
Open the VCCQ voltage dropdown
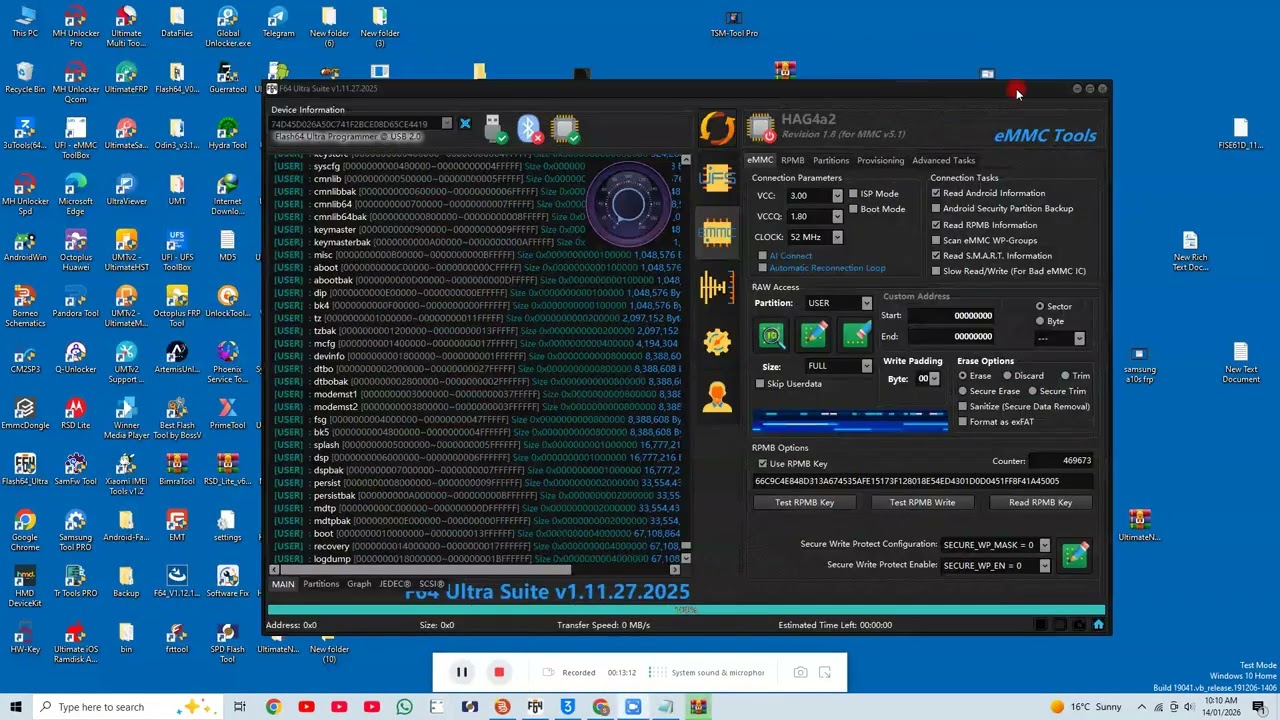coord(837,216)
